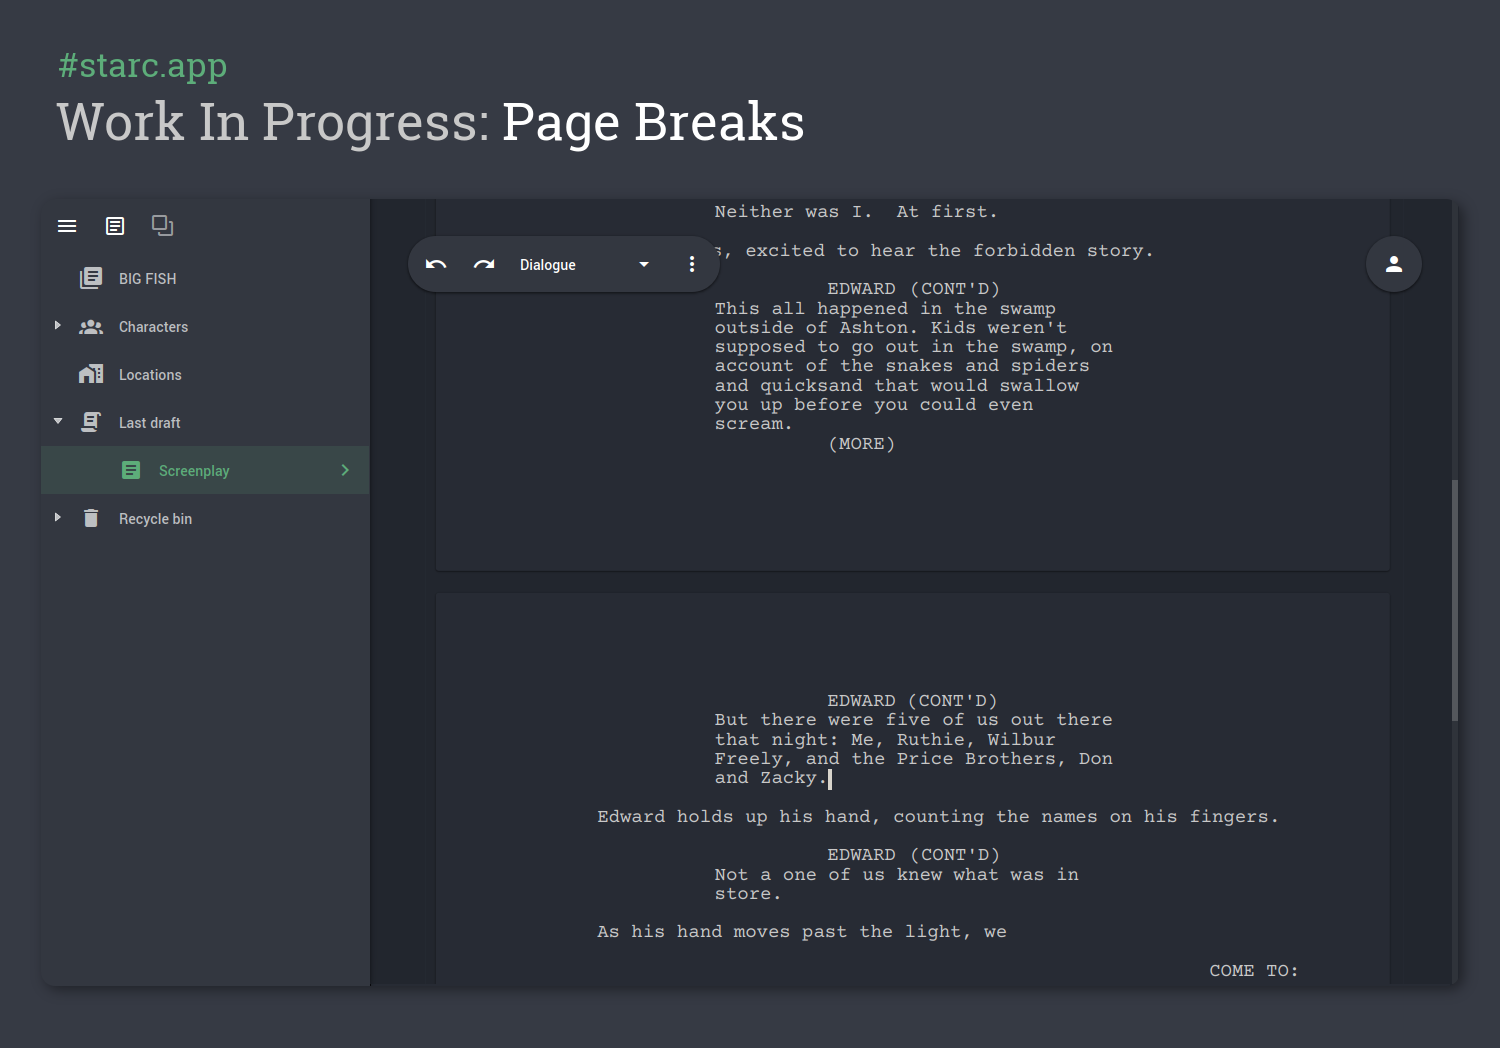
Task: Open the Screenplay row's right chevron
Action: click(x=345, y=470)
